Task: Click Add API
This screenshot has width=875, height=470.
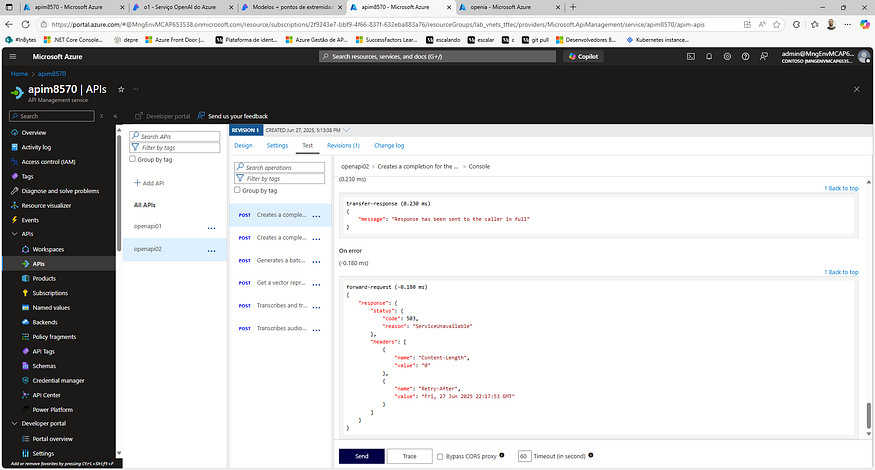Action: 149,183
